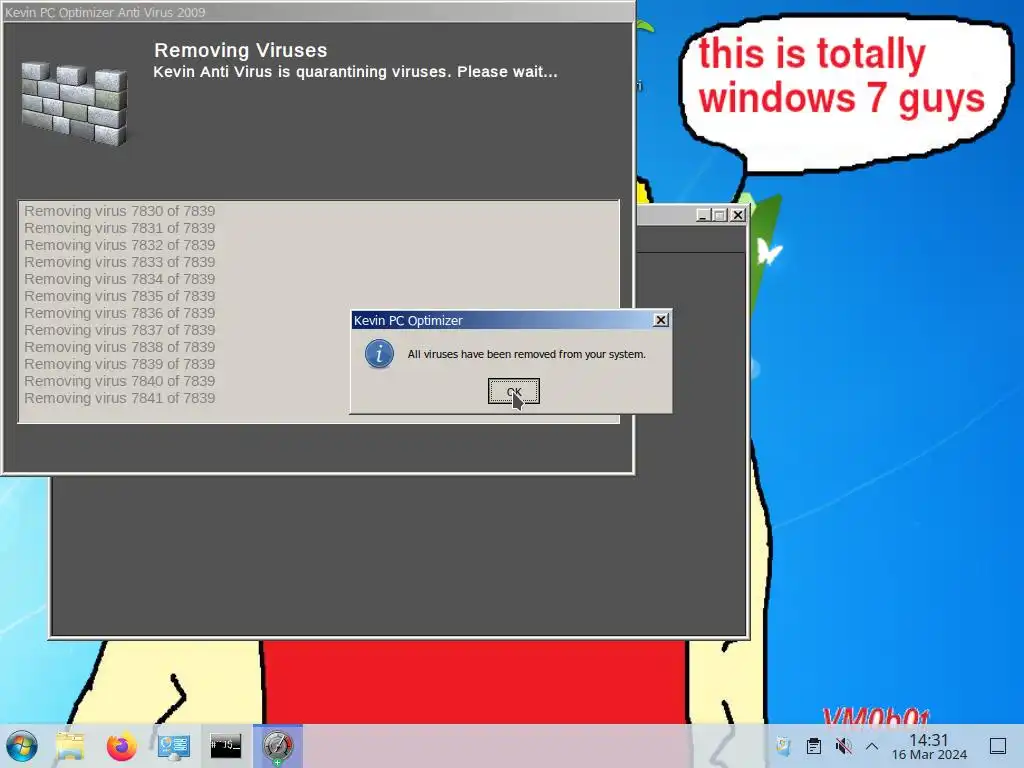Select the 'Removing virus 7833 of 7839' line
Screen dimensions: 1024x768
(120, 262)
